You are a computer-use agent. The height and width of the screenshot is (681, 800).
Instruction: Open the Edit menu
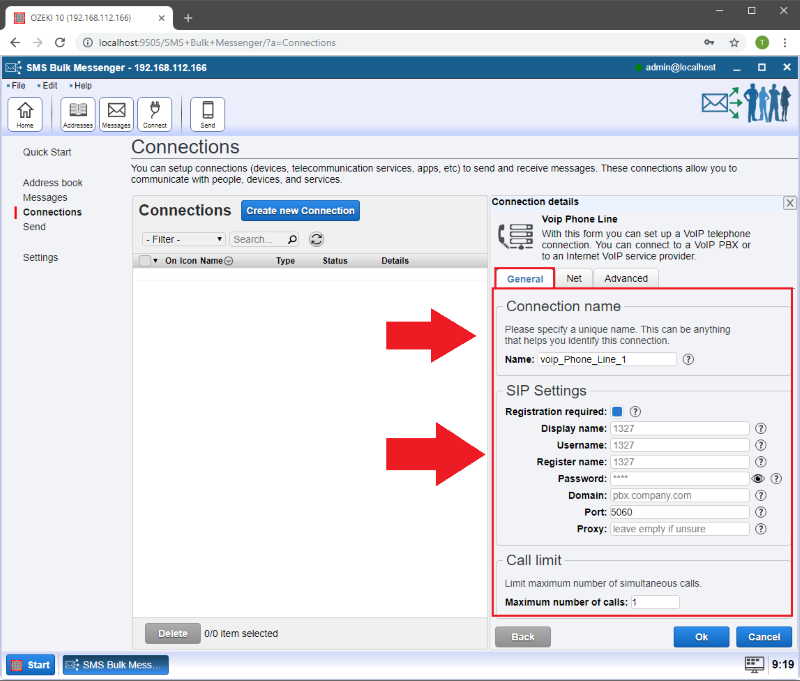49,86
